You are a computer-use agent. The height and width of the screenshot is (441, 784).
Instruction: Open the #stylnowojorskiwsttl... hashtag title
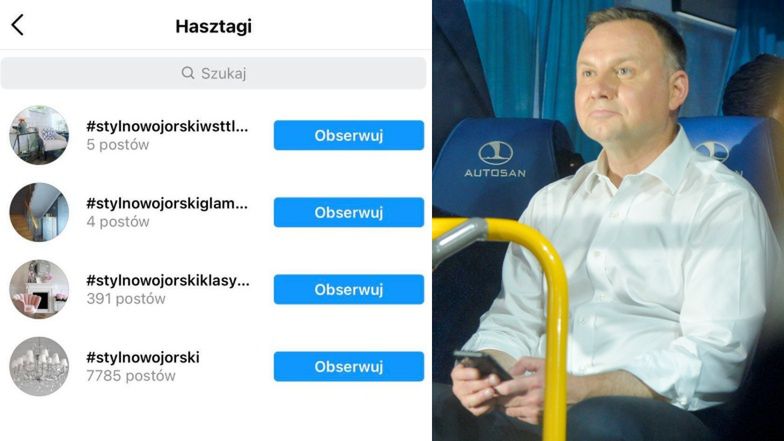tap(167, 127)
